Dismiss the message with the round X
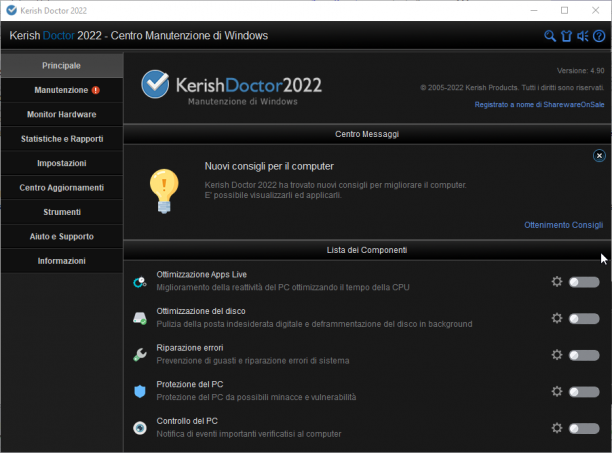Image resolution: width=612 pixels, height=453 pixels. pyautogui.click(x=599, y=156)
